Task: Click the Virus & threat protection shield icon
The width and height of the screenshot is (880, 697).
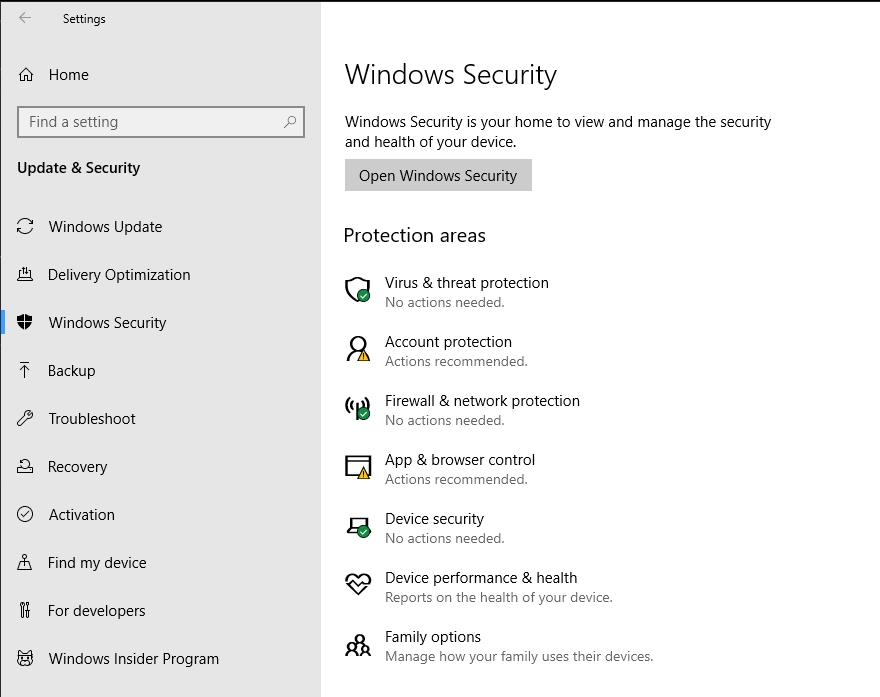Action: click(x=357, y=290)
